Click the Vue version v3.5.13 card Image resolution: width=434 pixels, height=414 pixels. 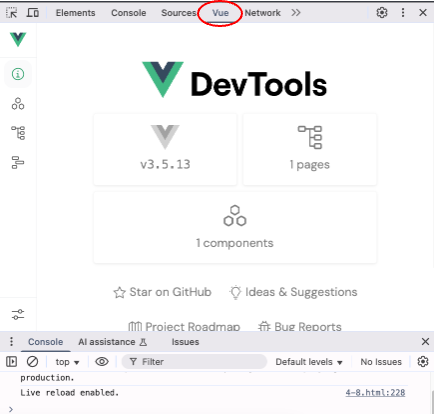pyautogui.click(x=165, y=149)
